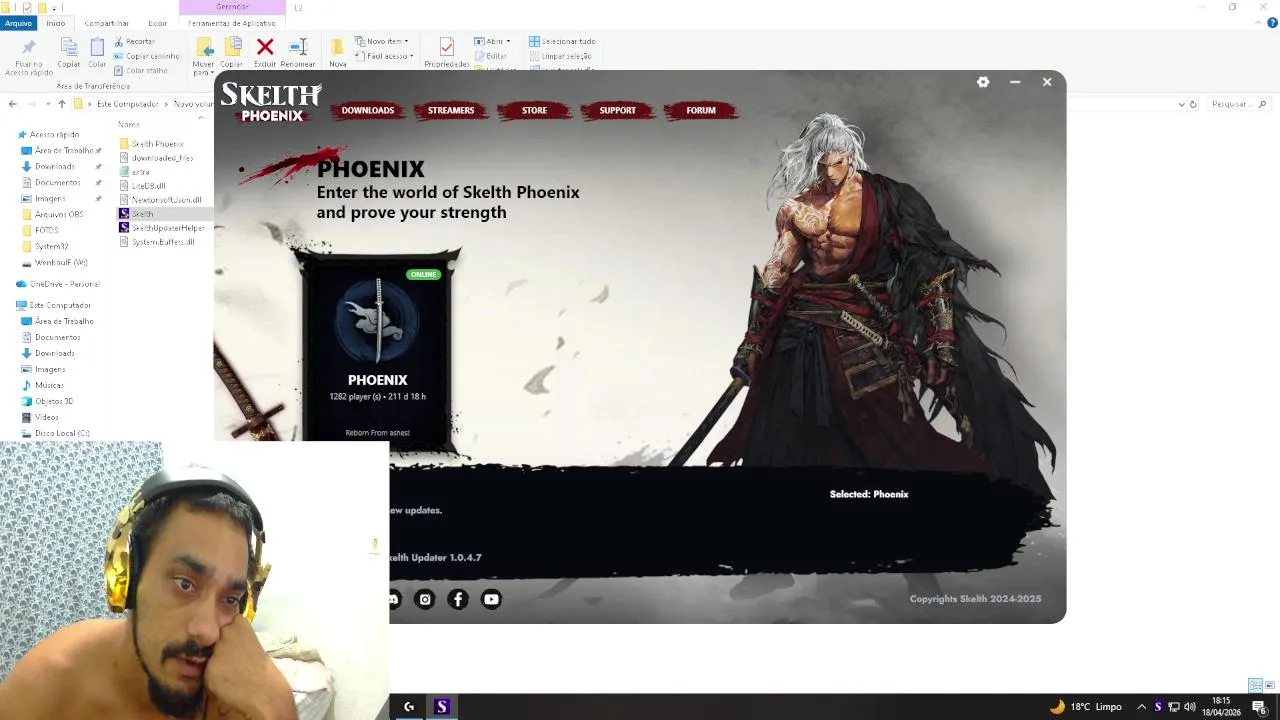Viewport: 1280px width, 720px height.
Task: Open the FORUM launcher menu
Action: coord(701,110)
